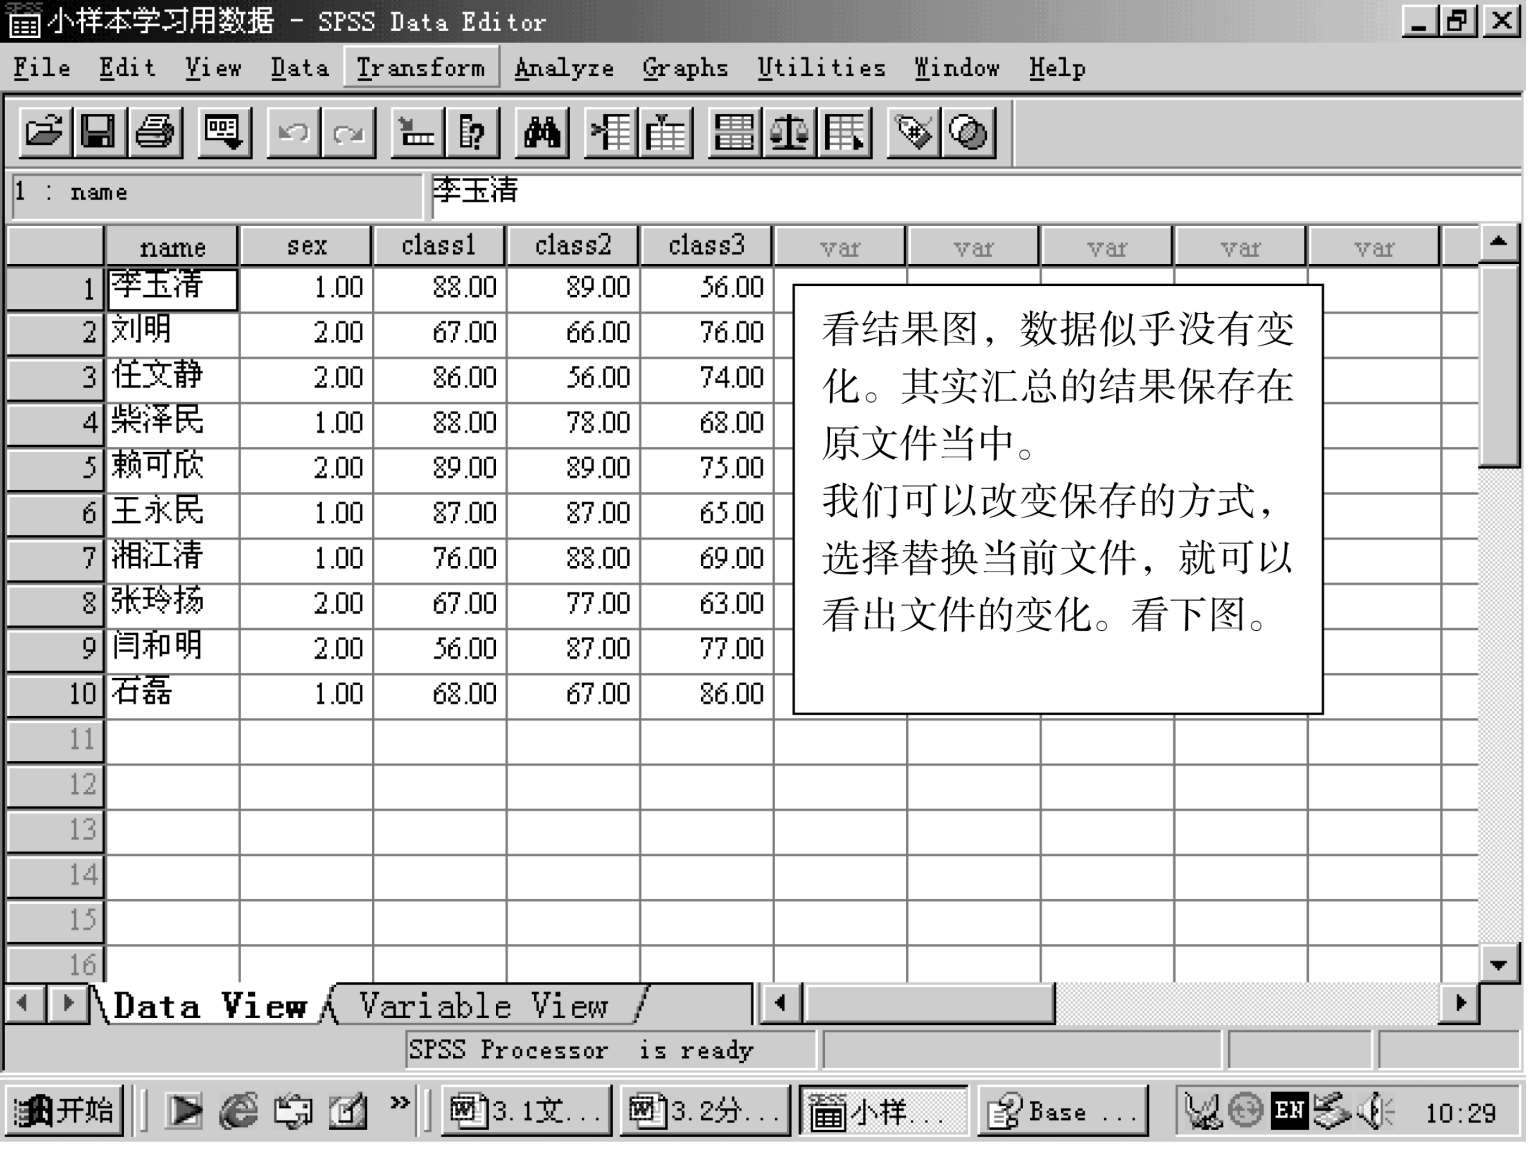This screenshot has width=1536, height=1153.
Task: Switch to the Variable View tab
Action: pos(484,1005)
